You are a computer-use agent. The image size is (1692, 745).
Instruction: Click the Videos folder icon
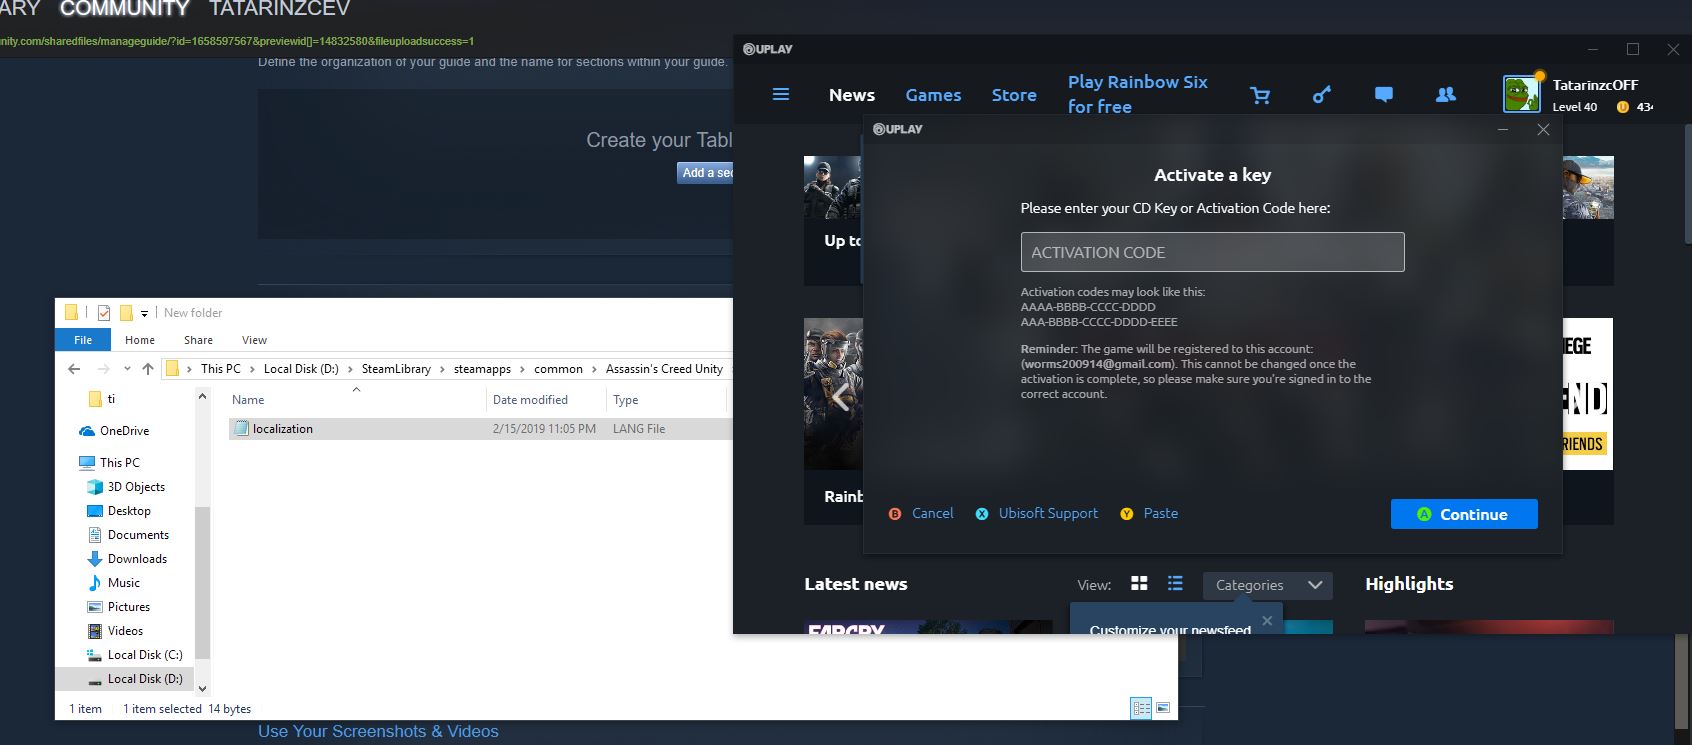coord(95,631)
